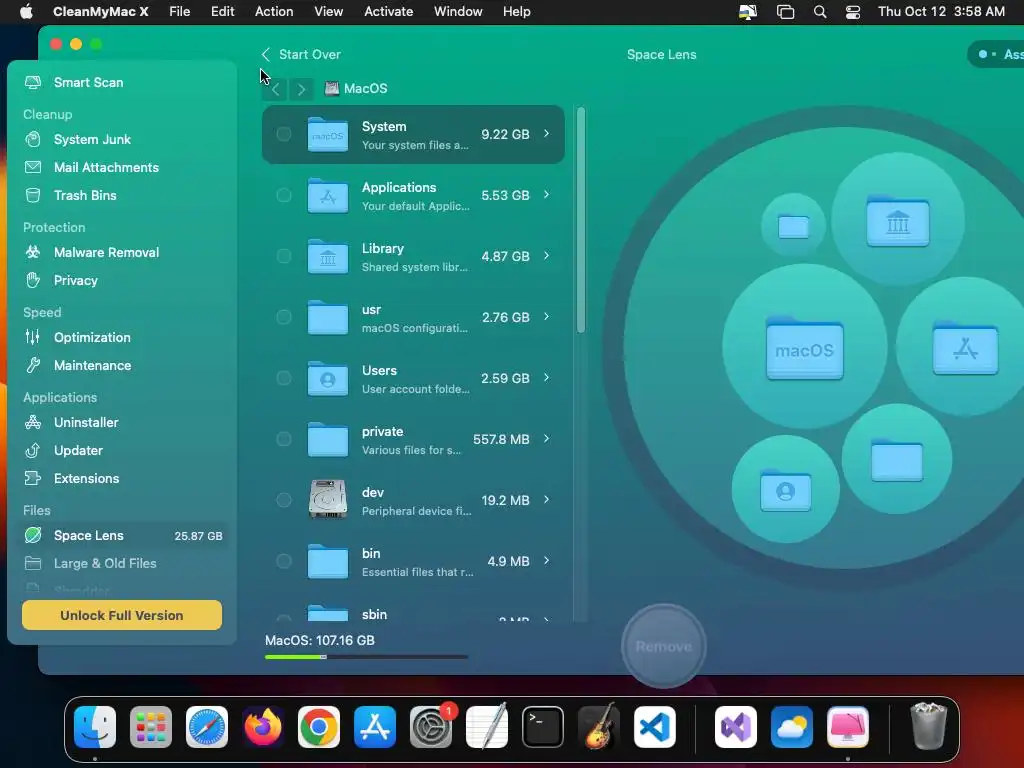Open the Apple menu

[25, 12]
